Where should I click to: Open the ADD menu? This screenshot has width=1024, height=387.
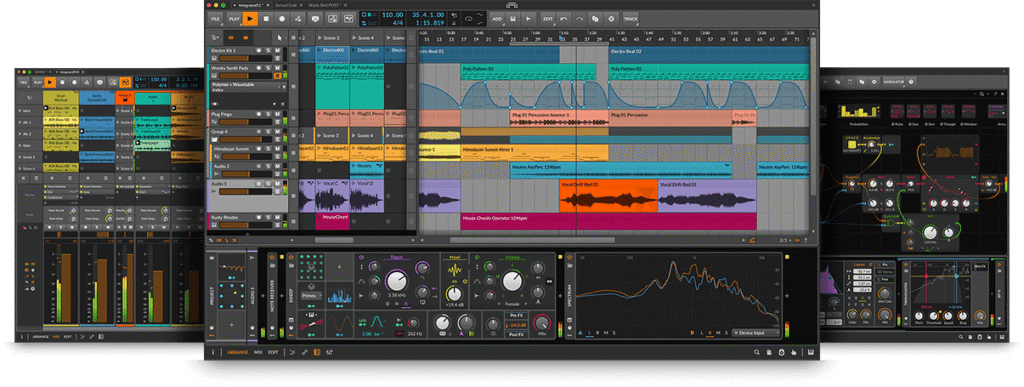[497, 18]
